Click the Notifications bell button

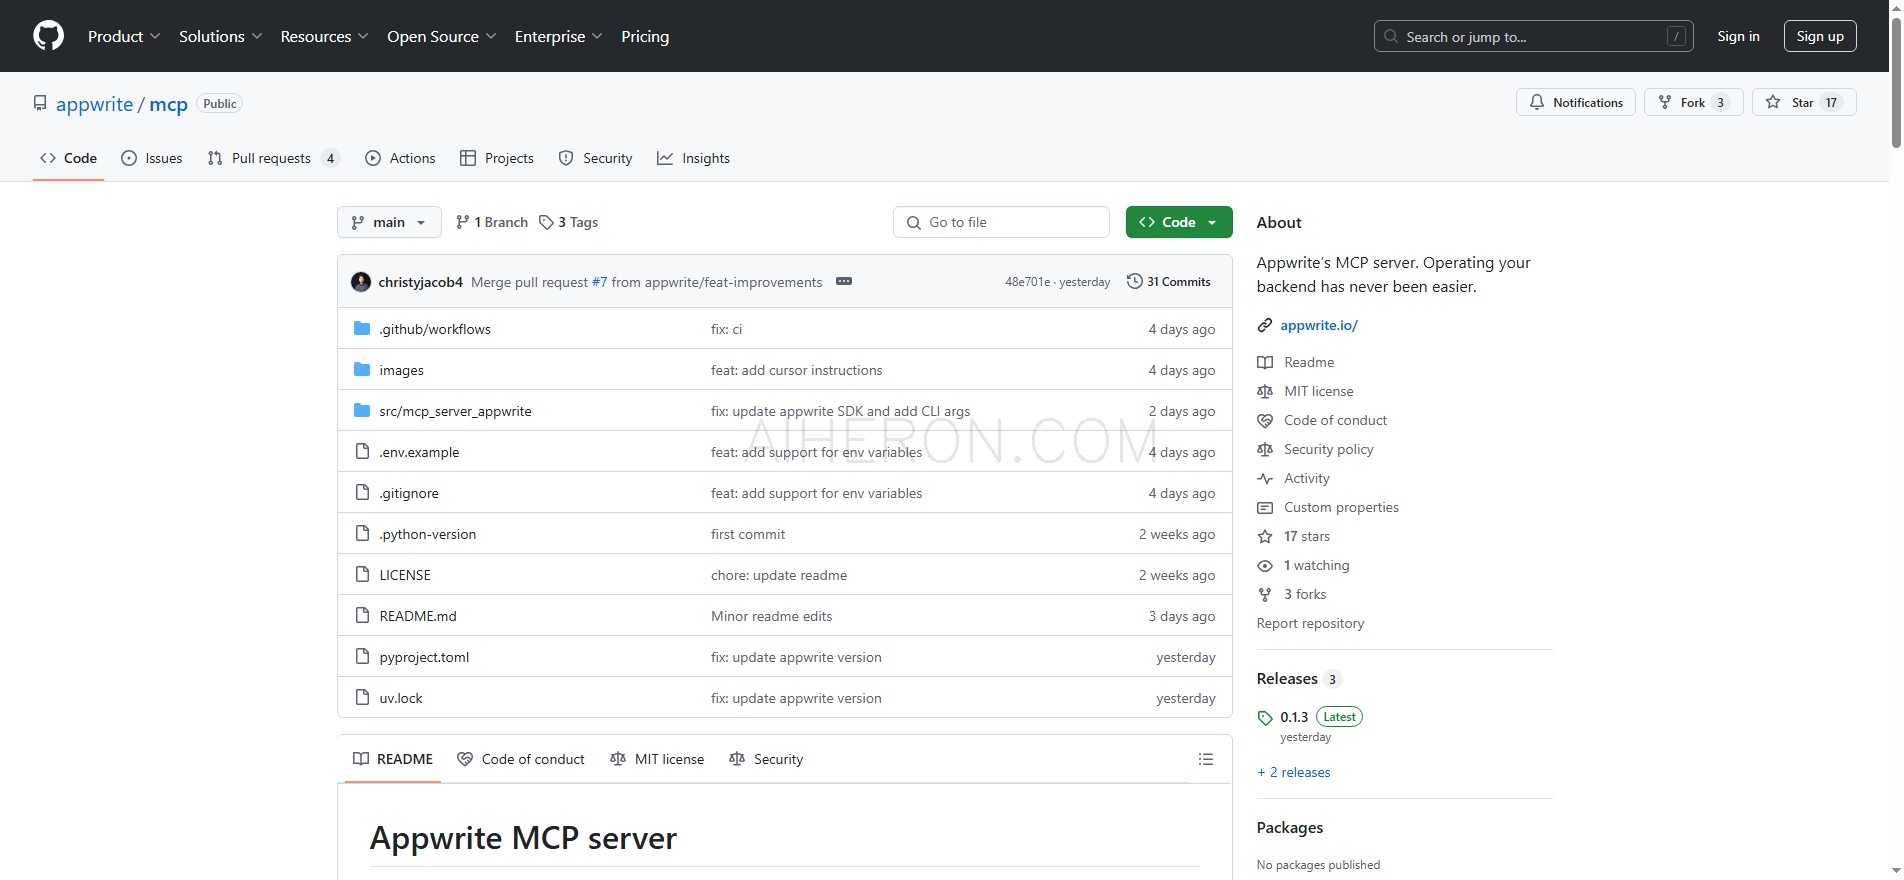click(x=1576, y=102)
